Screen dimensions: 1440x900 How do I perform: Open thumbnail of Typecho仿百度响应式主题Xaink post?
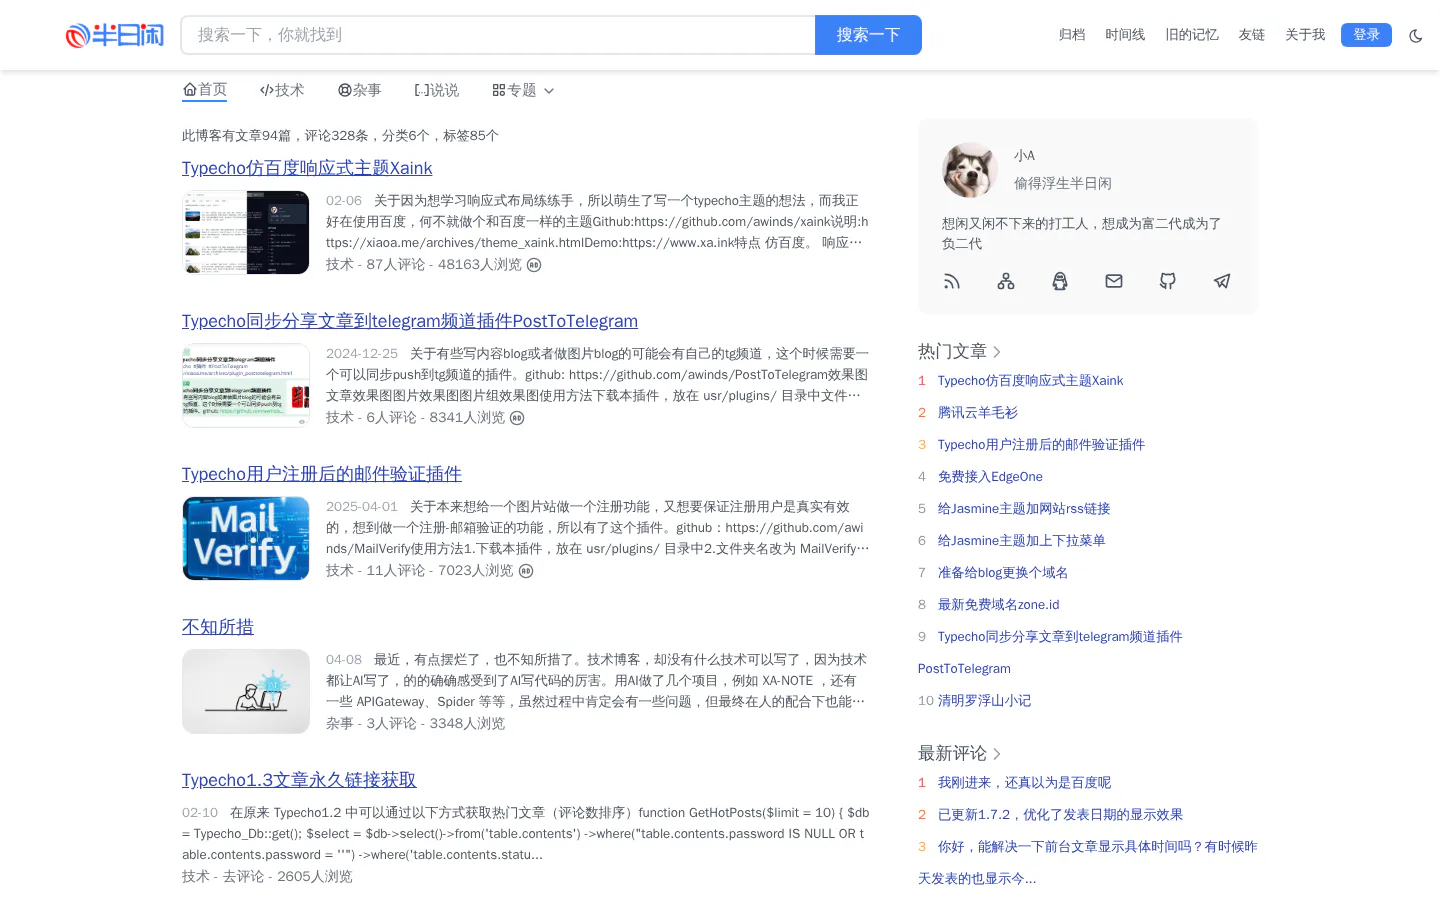pyautogui.click(x=246, y=233)
